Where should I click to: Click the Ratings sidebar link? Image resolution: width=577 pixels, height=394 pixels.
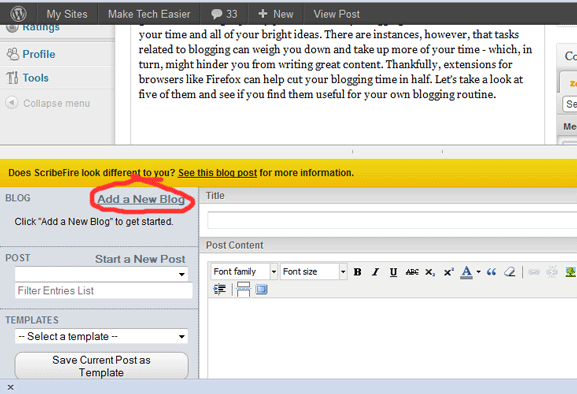point(41,28)
